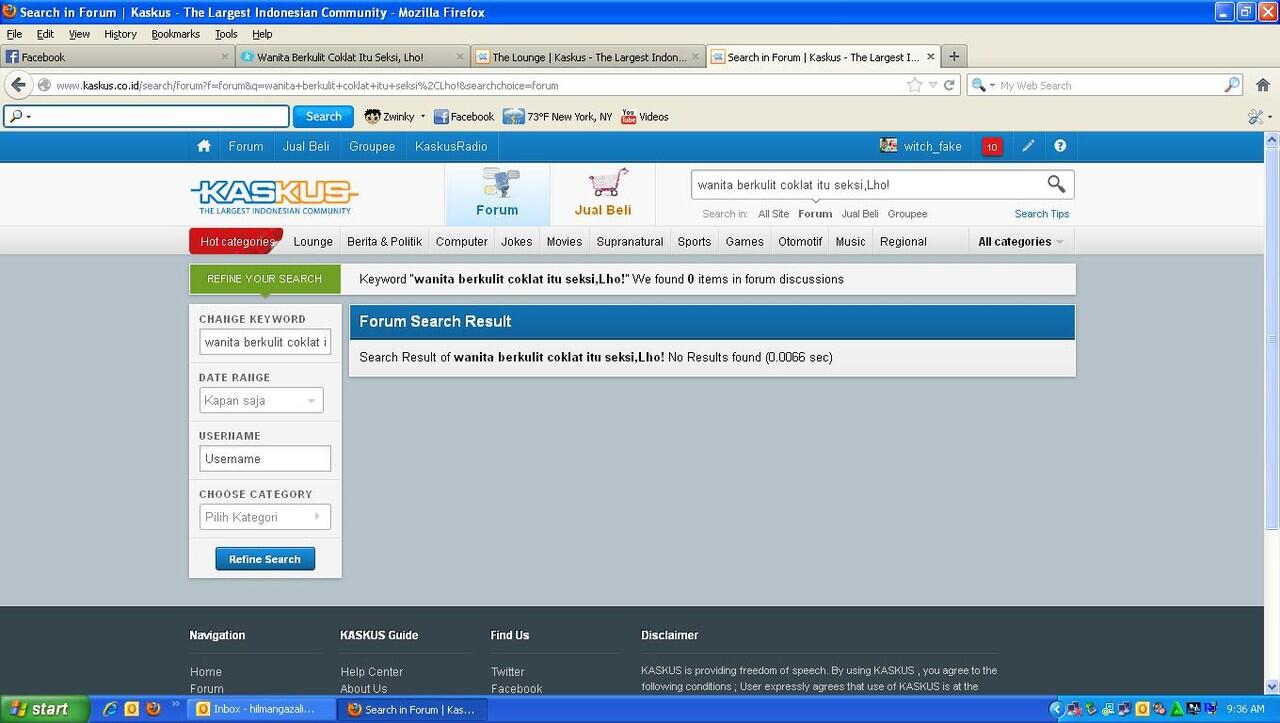Open the History menu
This screenshot has height=723, width=1280.
pos(120,34)
